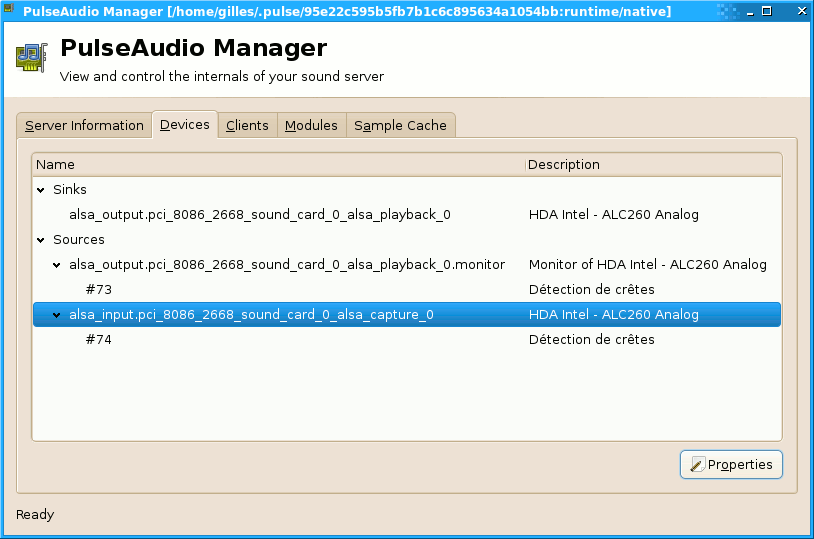Viewport: 814px width, 539px height.
Task: Click the sink's 'HDA Intel - ALC260 Analog' description
Action: click(614, 214)
